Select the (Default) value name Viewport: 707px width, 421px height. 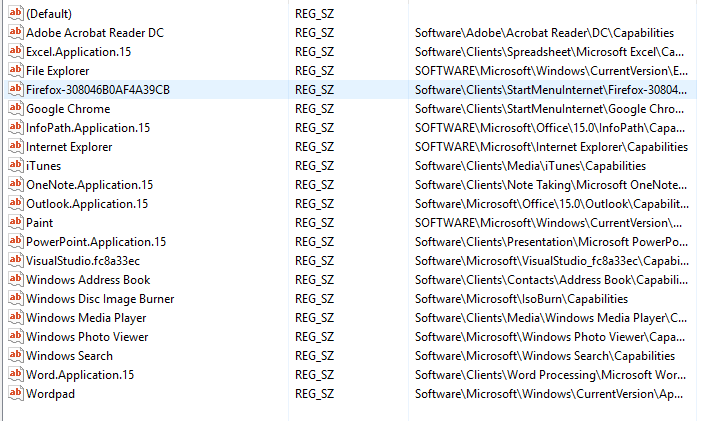coord(49,14)
